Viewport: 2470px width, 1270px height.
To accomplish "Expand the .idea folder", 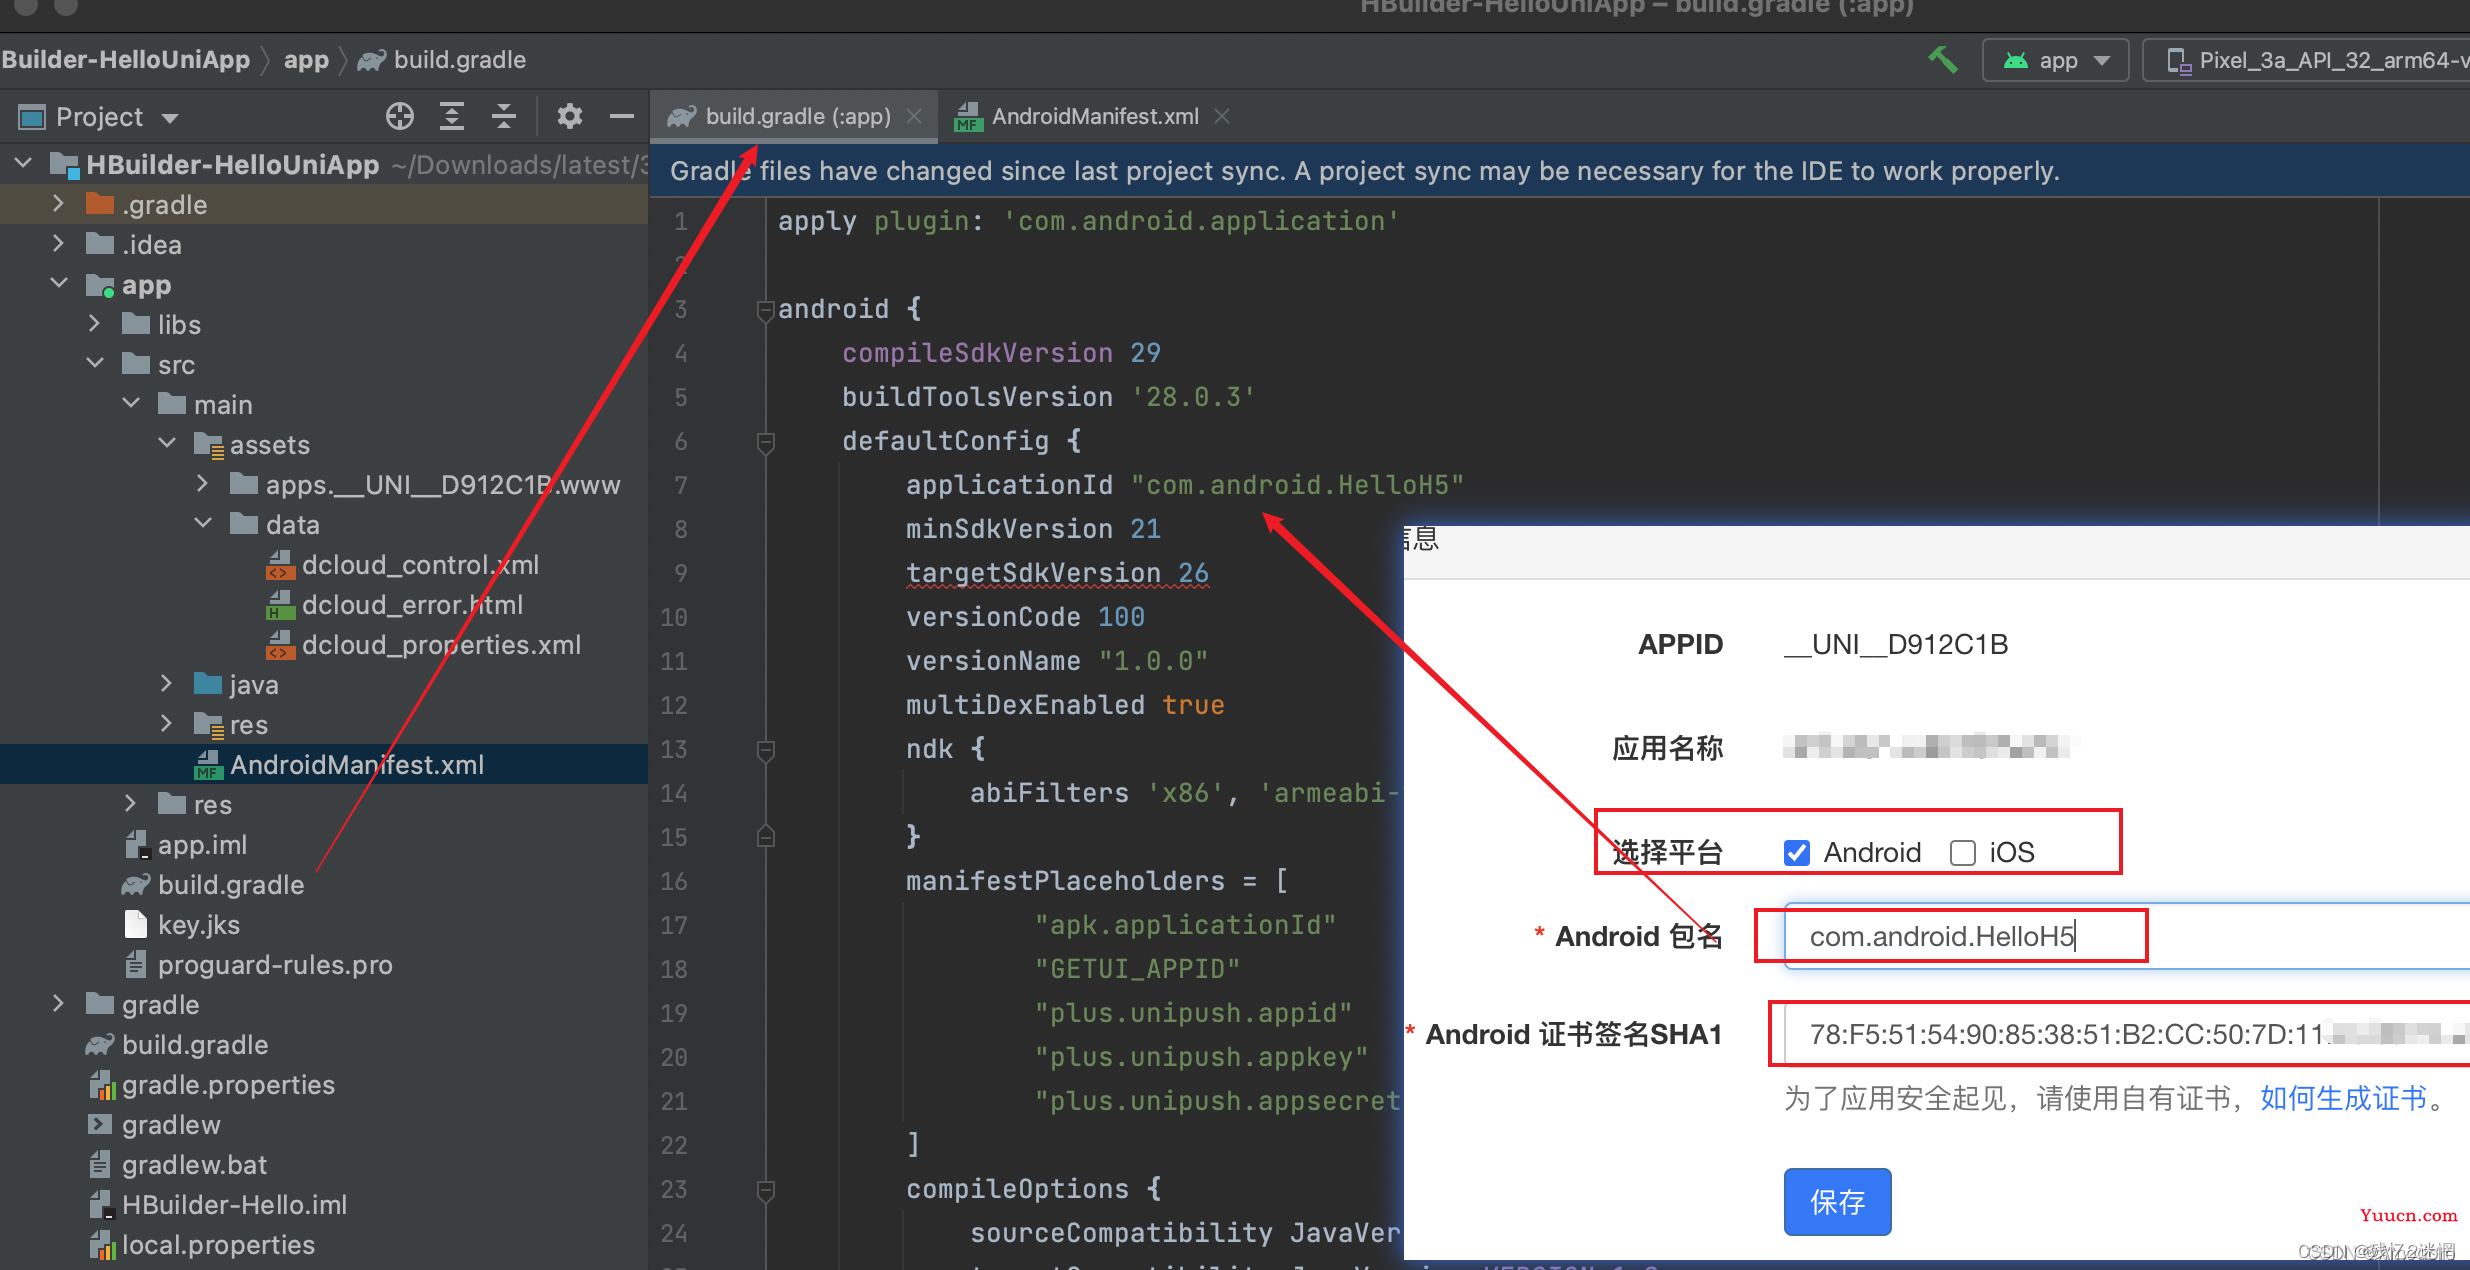I will pyautogui.click(x=58, y=243).
